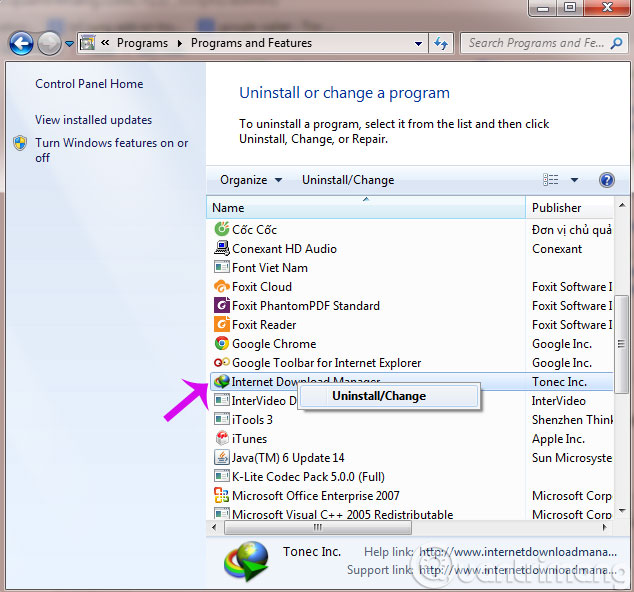Image resolution: width=634 pixels, height=592 pixels.
Task: Click the iTunes icon
Action: coord(222,438)
